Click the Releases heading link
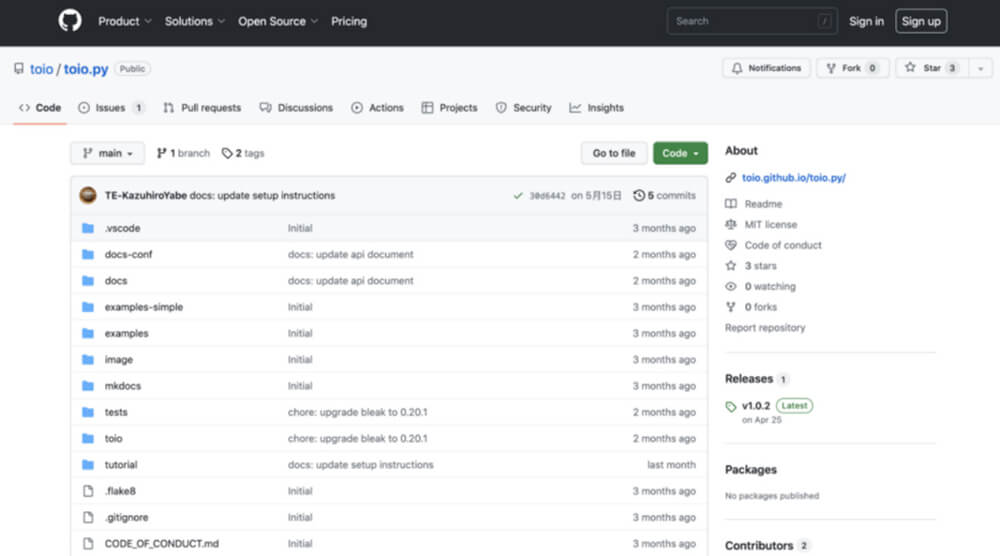This screenshot has height=556, width=1000. [749, 379]
